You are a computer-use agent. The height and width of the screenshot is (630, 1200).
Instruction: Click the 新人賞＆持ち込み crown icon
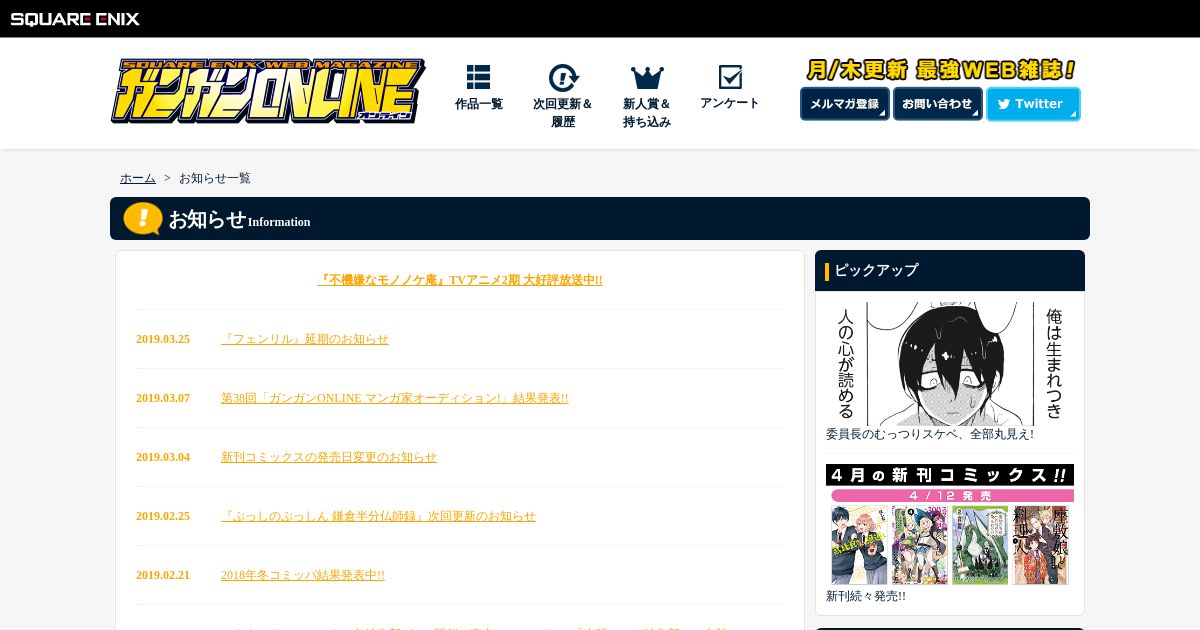(x=647, y=78)
